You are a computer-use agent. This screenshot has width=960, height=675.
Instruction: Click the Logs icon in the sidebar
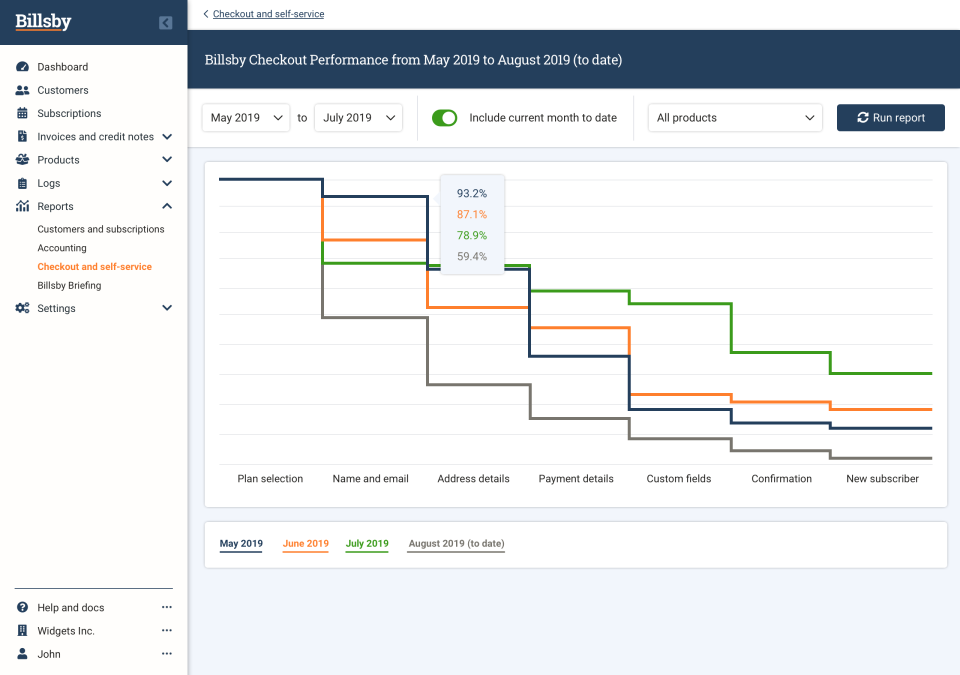tap(22, 183)
